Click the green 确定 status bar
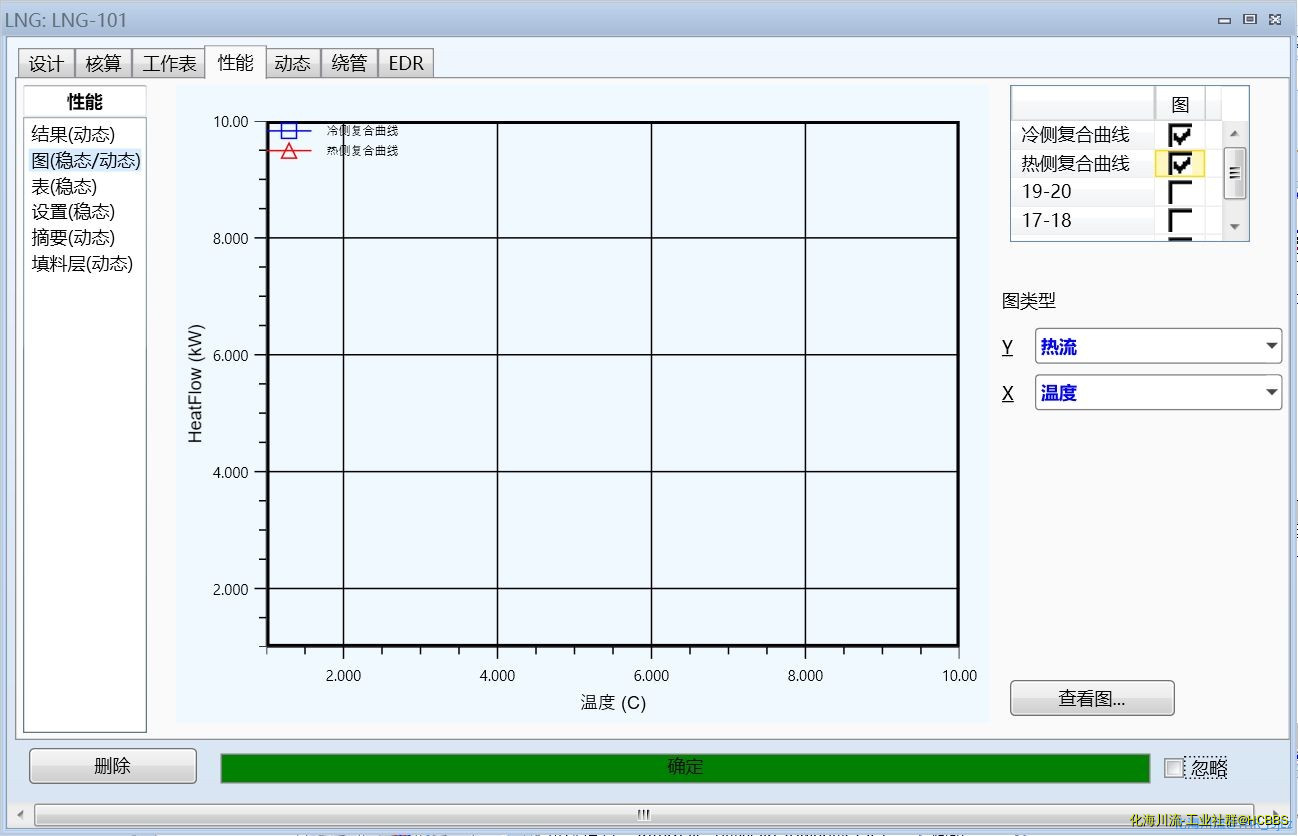The image size is (1298, 836). [x=685, y=768]
